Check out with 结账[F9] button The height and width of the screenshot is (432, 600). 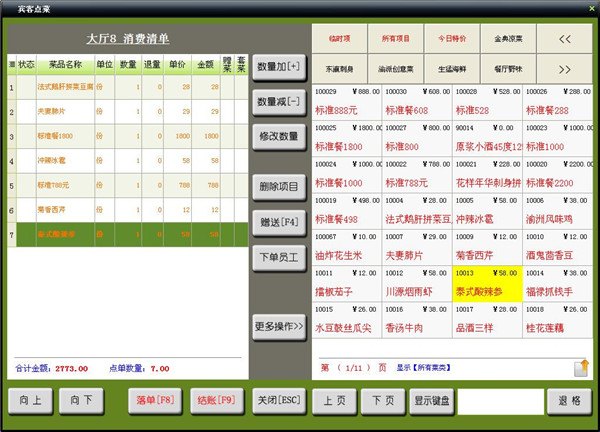[217, 401]
